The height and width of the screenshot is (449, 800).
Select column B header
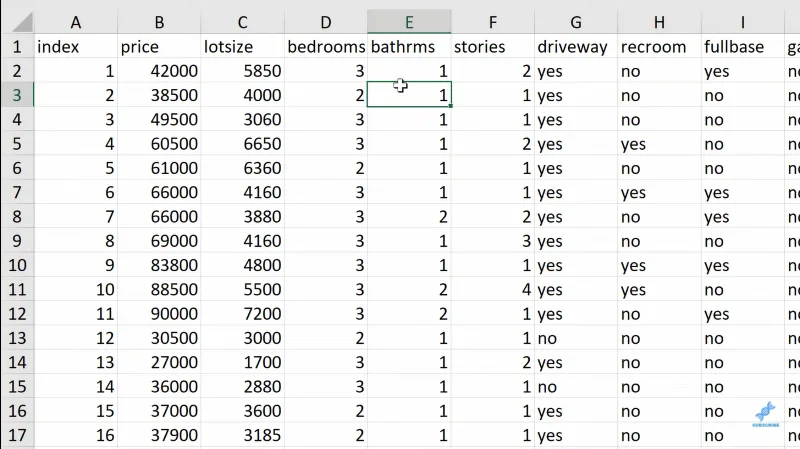tap(159, 22)
